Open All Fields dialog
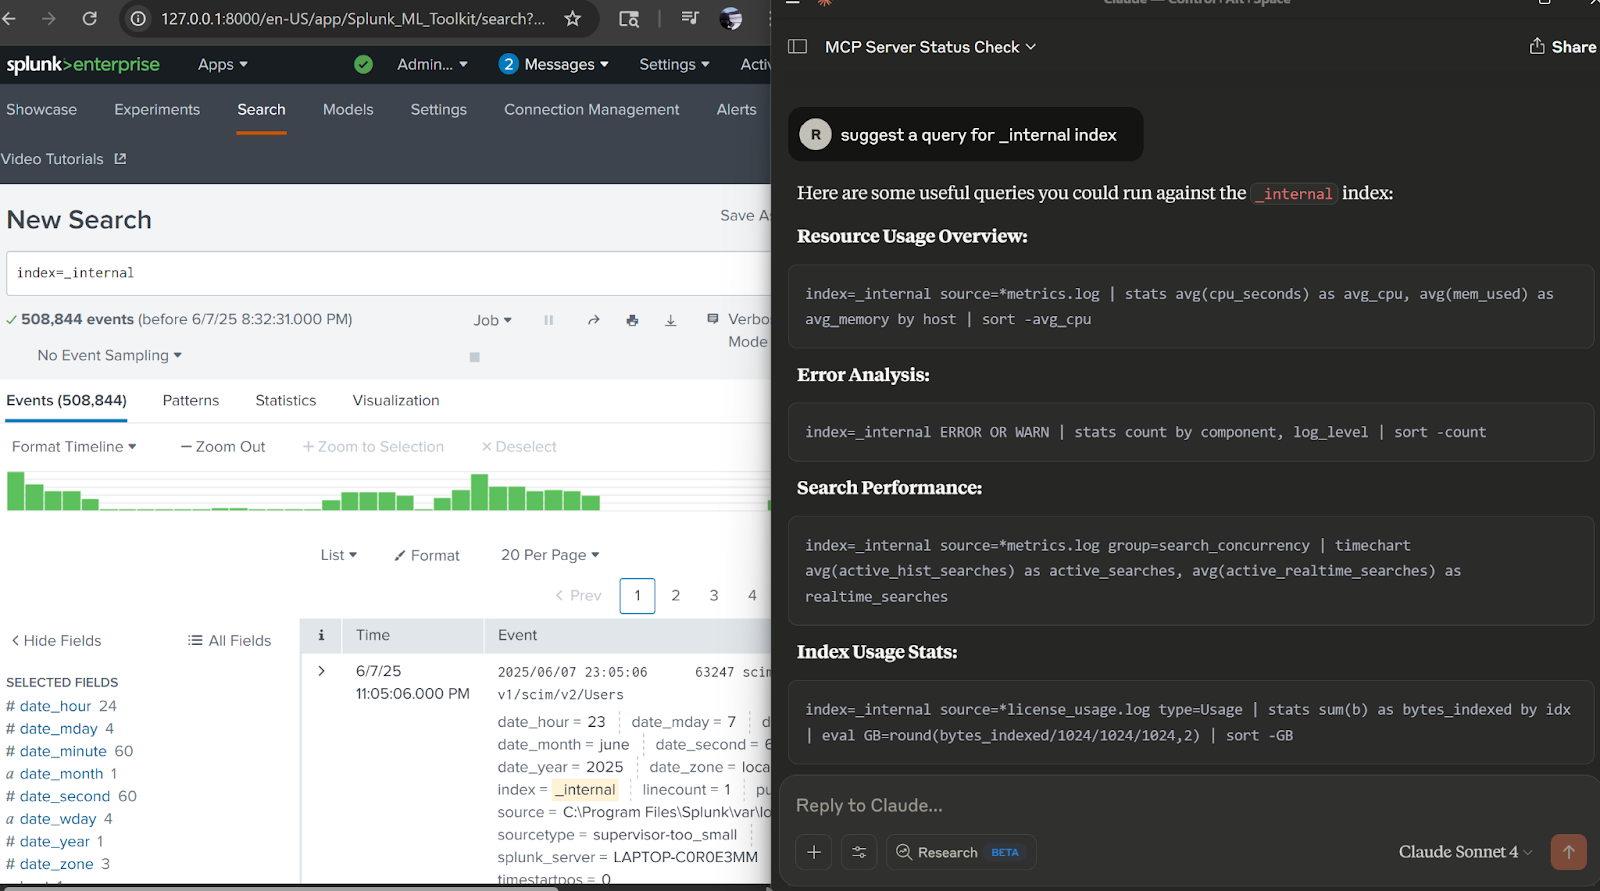This screenshot has height=891, width=1600. tap(229, 640)
